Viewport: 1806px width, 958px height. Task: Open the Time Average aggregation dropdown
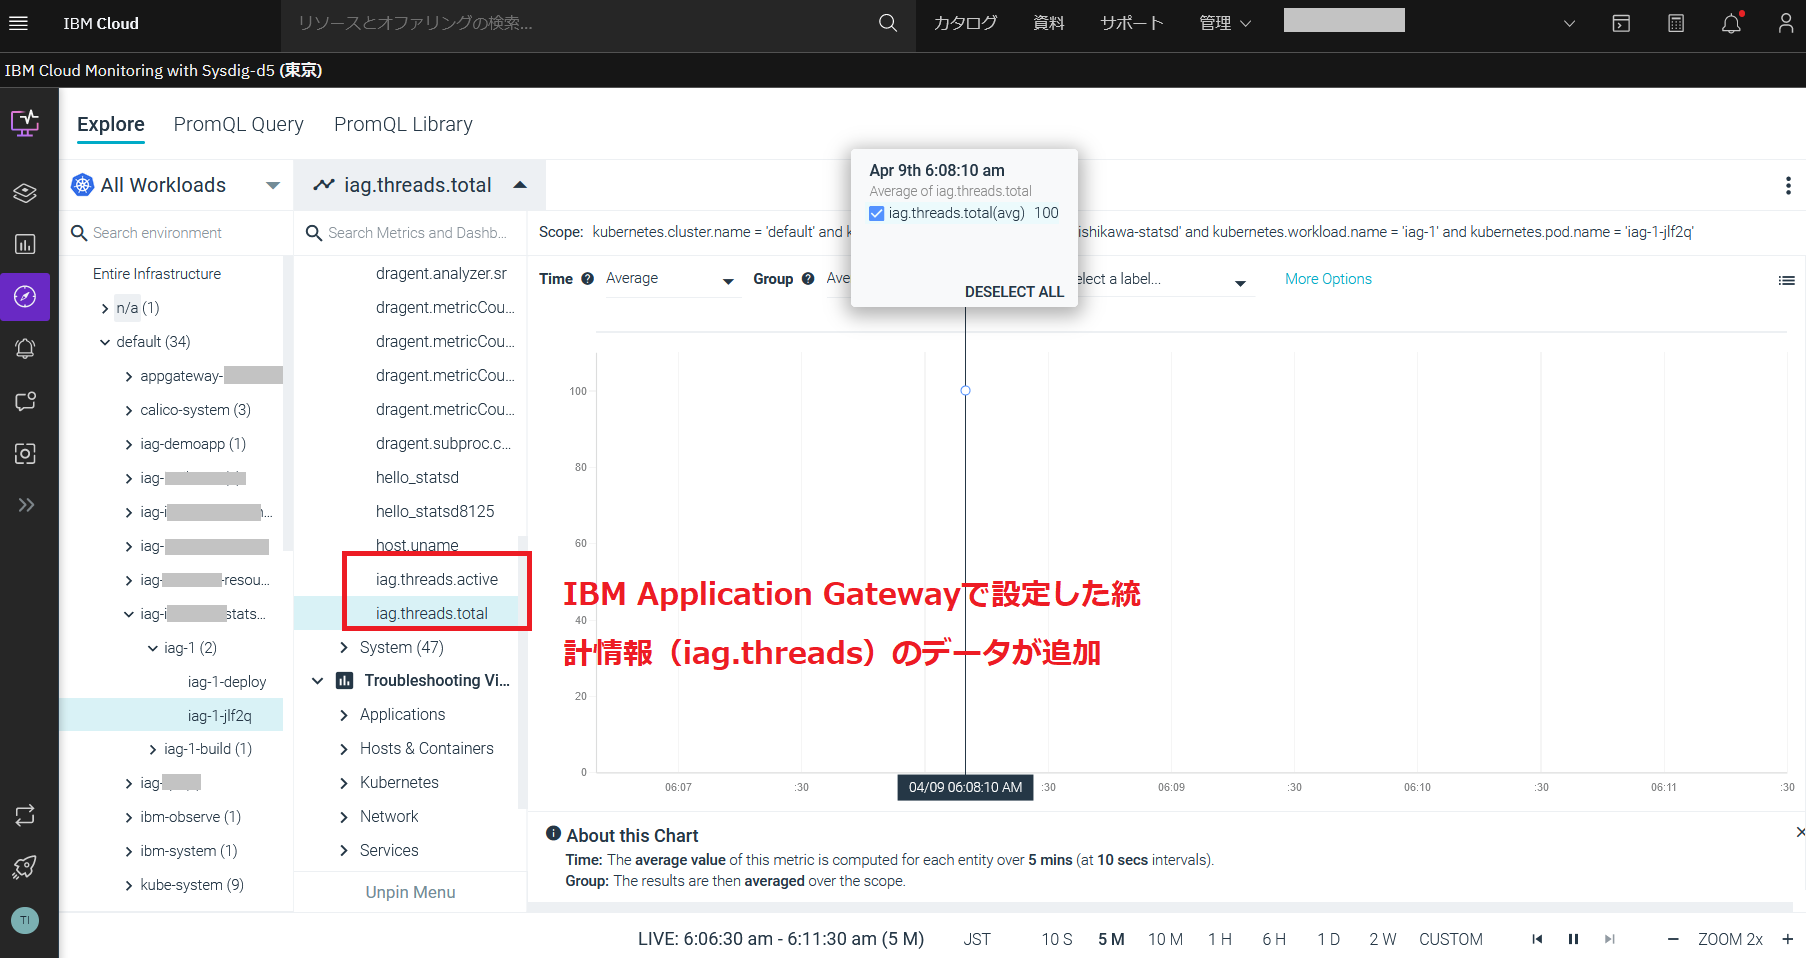tap(670, 279)
